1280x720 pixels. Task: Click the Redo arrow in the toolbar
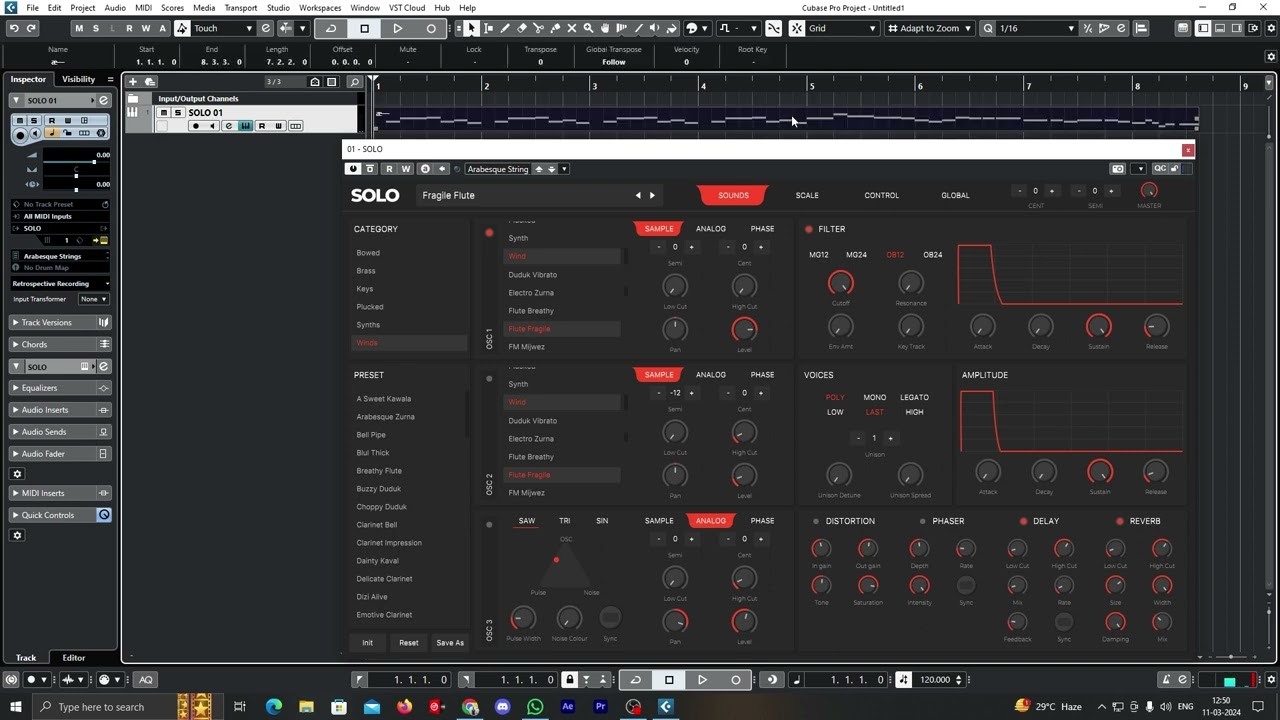click(32, 28)
